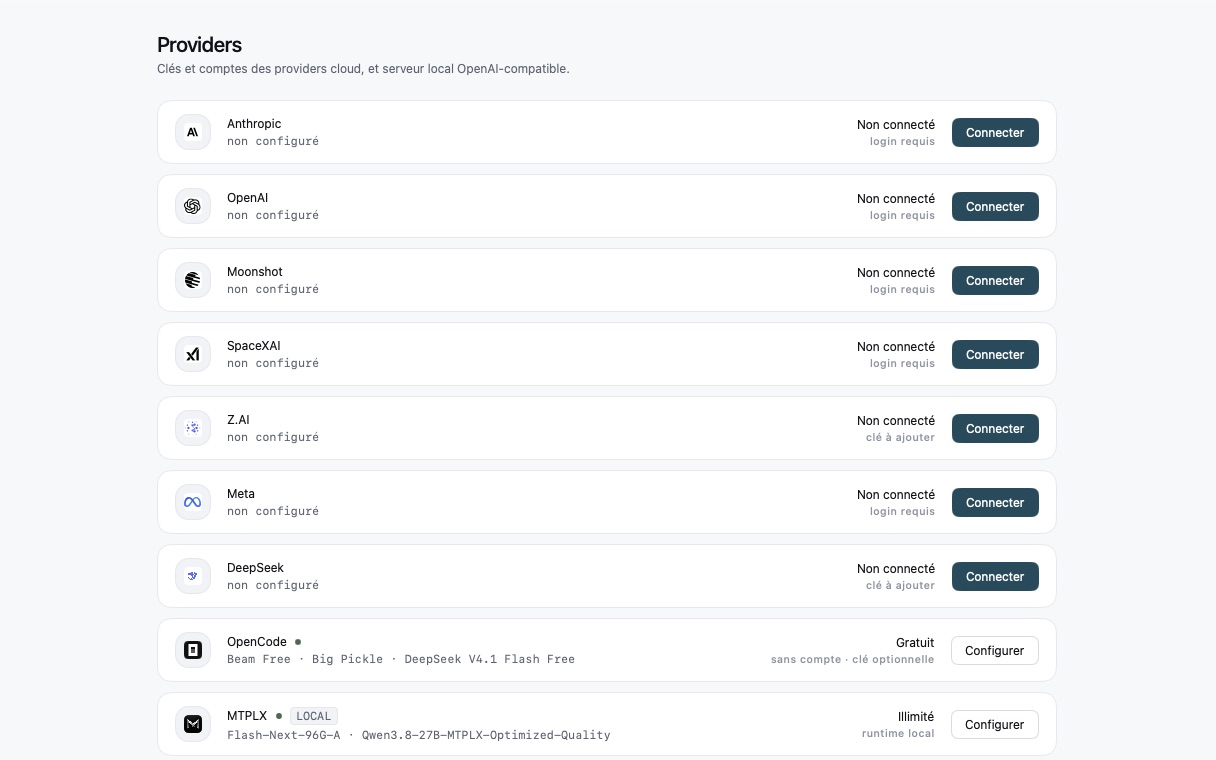The height and width of the screenshot is (760, 1216).
Task: Click the LOCAL badge next to MTPLX
Action: point(314,716)
